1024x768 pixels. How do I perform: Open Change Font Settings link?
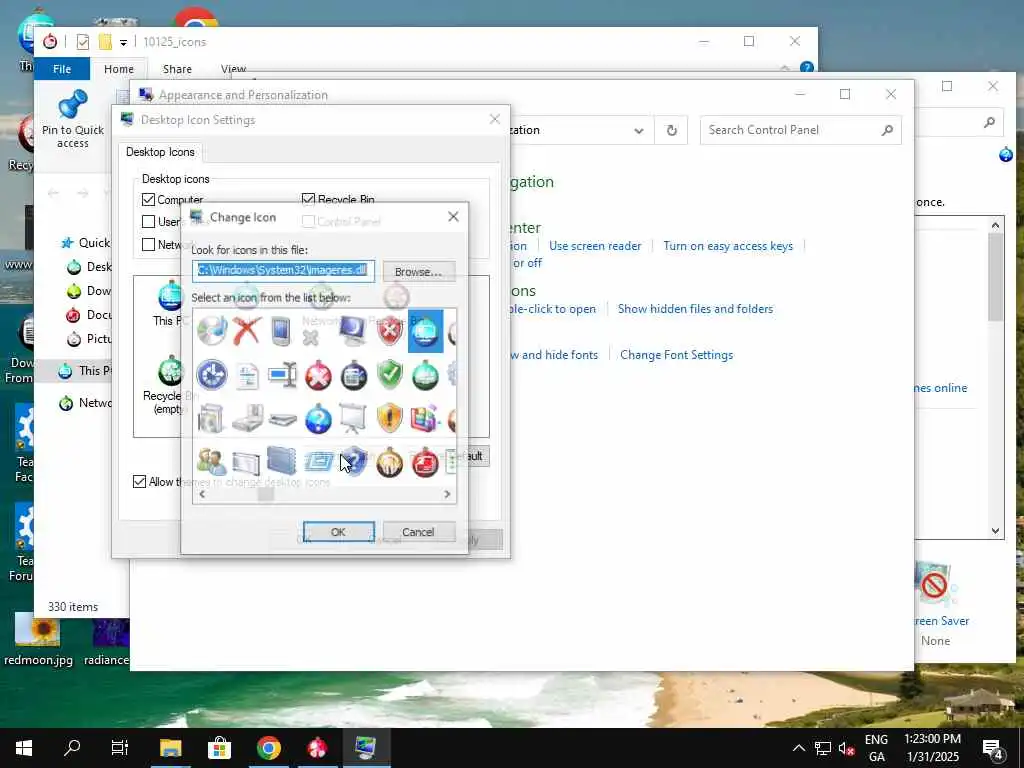(x=676, y=355)
